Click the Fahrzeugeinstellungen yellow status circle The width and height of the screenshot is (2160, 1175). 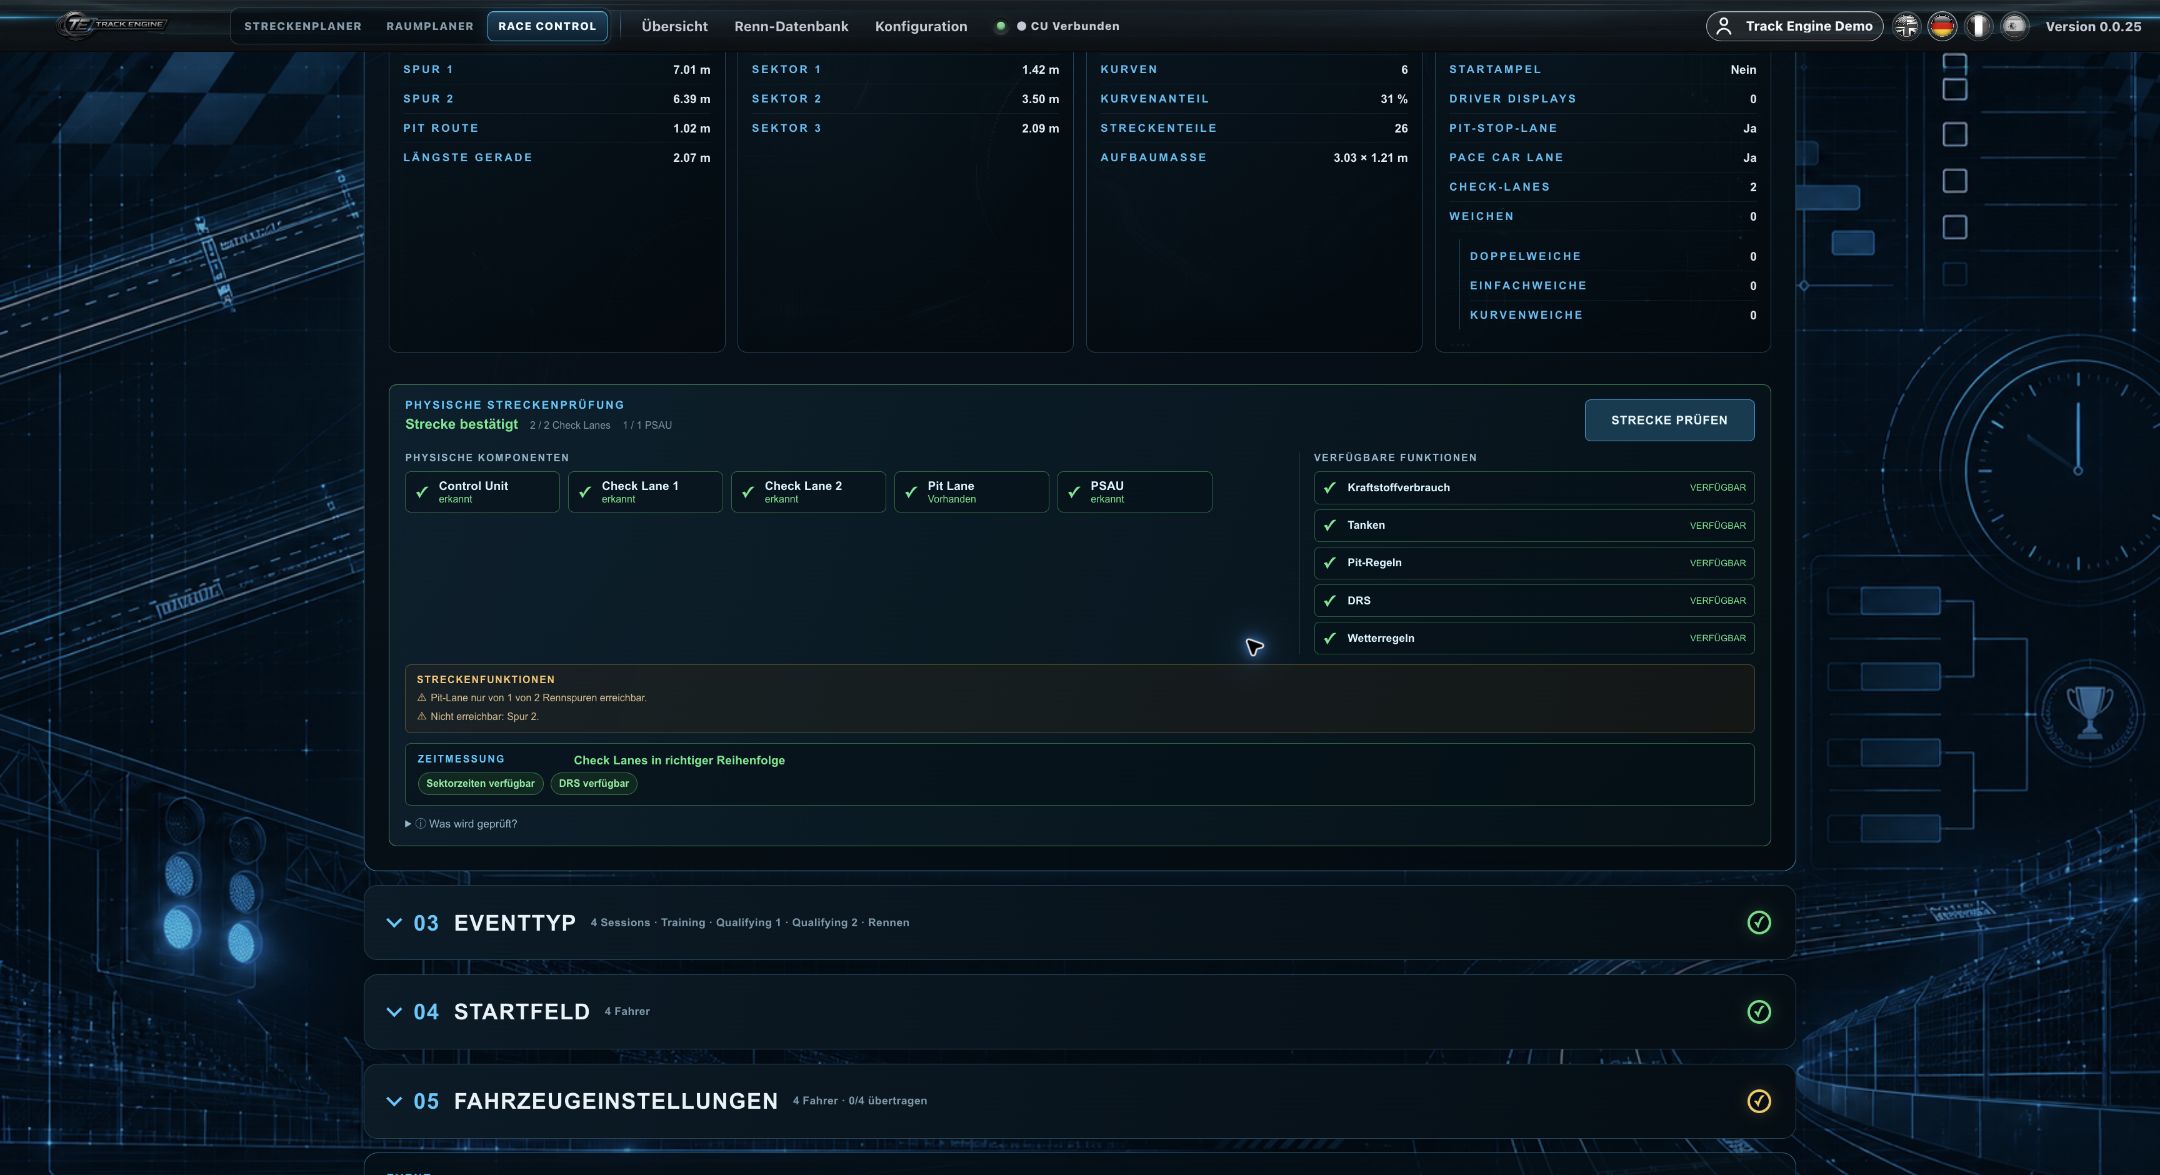tap(1759, 1100)
